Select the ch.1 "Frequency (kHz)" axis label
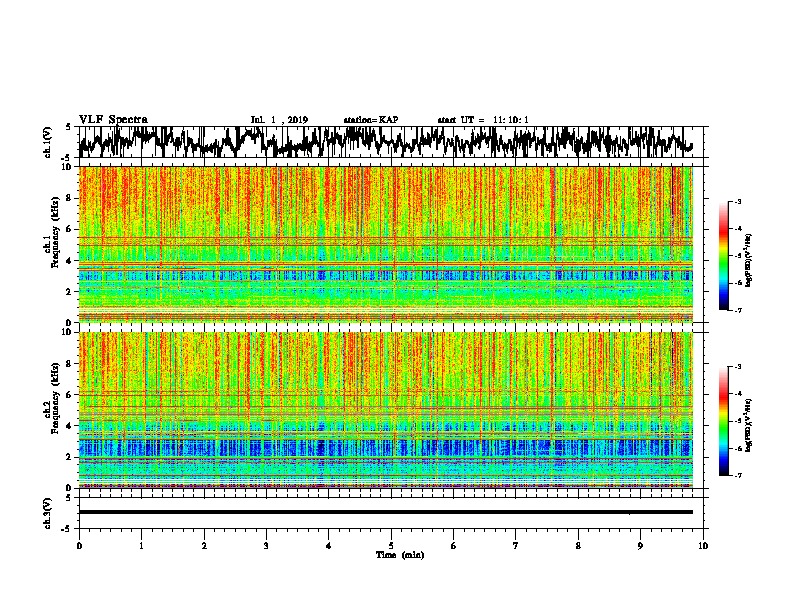 point(55,232)
